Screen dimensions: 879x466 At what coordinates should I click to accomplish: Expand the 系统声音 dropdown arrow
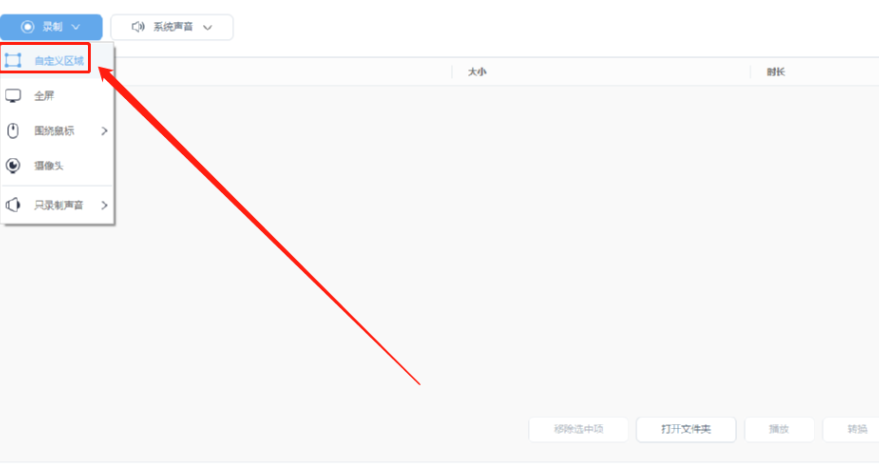[x=207, y=27]
